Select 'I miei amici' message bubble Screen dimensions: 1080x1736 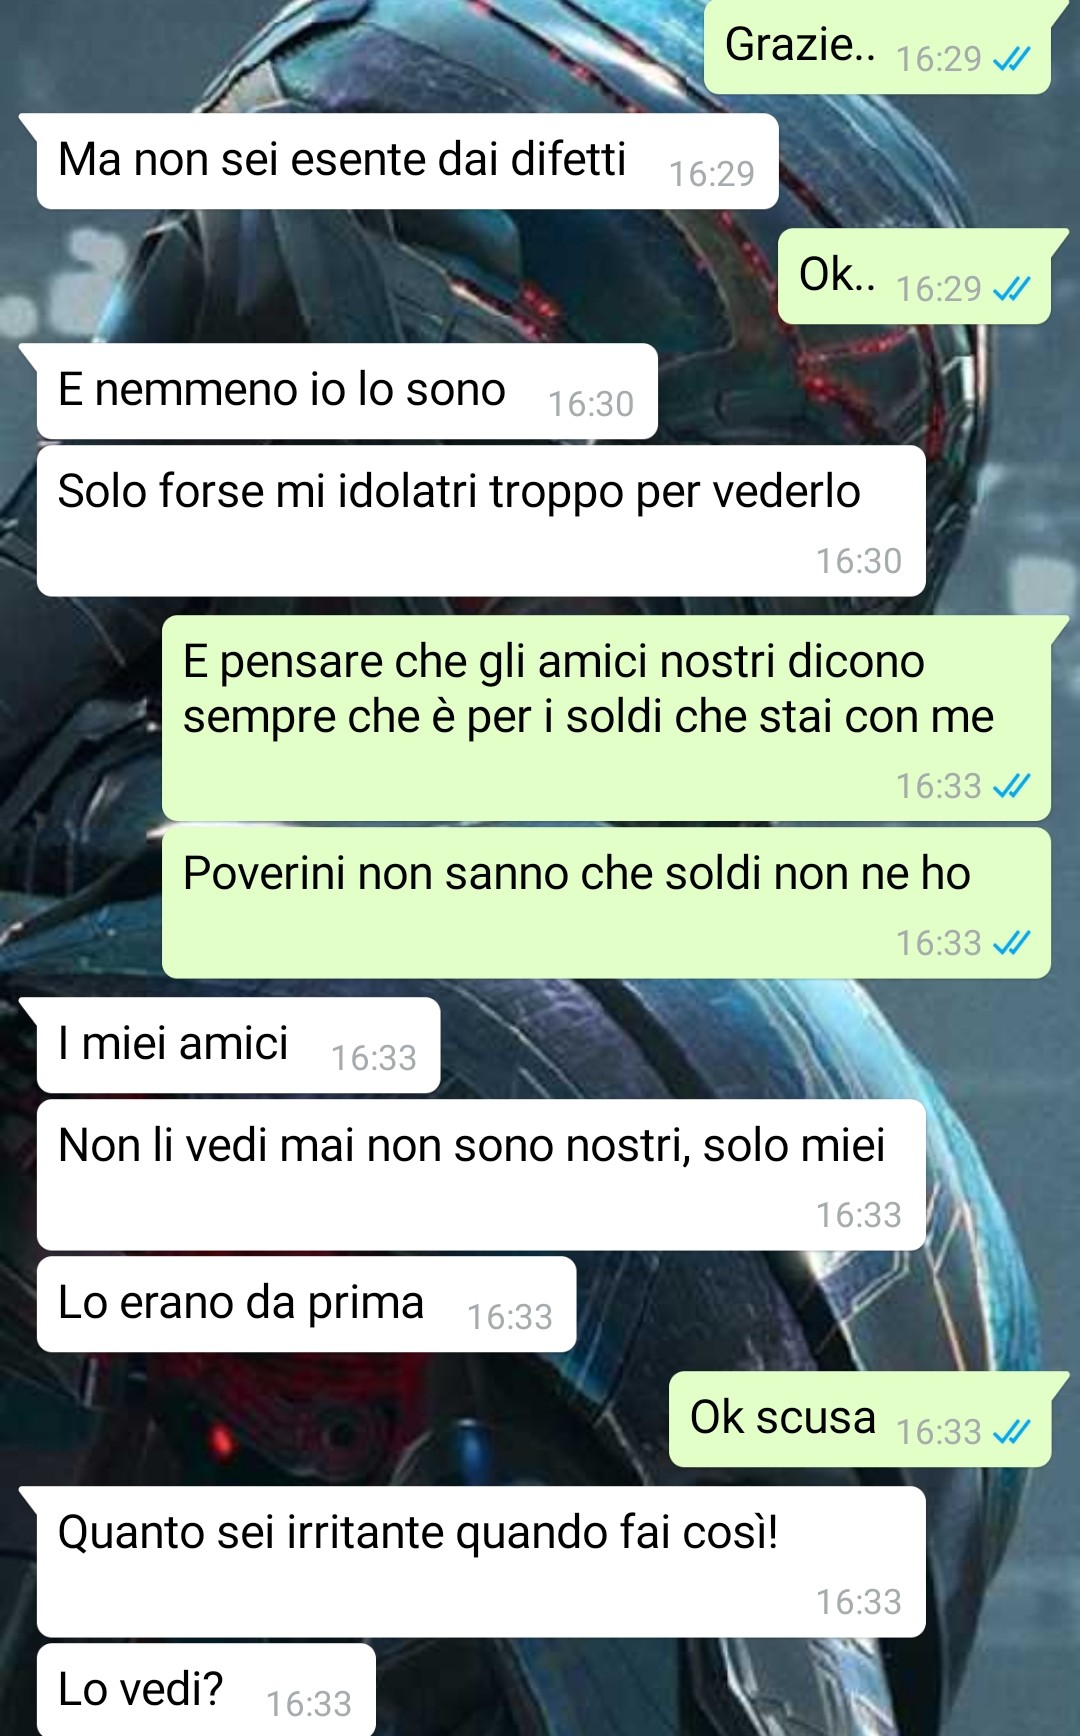pyautogui.click(x=238, y=1045)
